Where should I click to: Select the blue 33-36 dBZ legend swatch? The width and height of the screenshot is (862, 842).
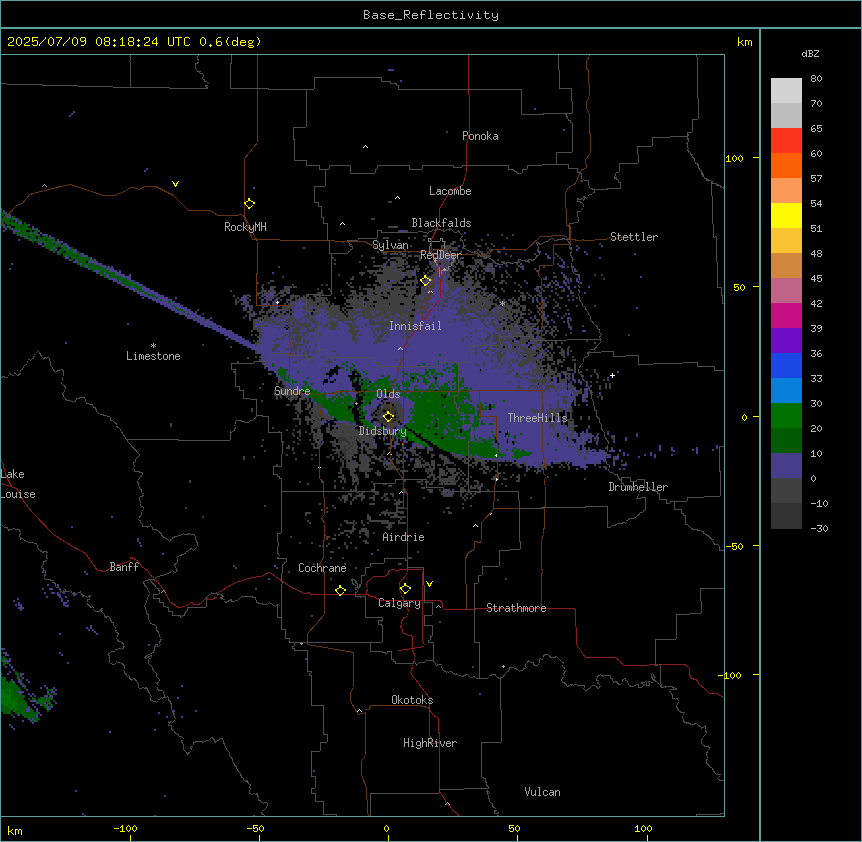click(786, 365)
